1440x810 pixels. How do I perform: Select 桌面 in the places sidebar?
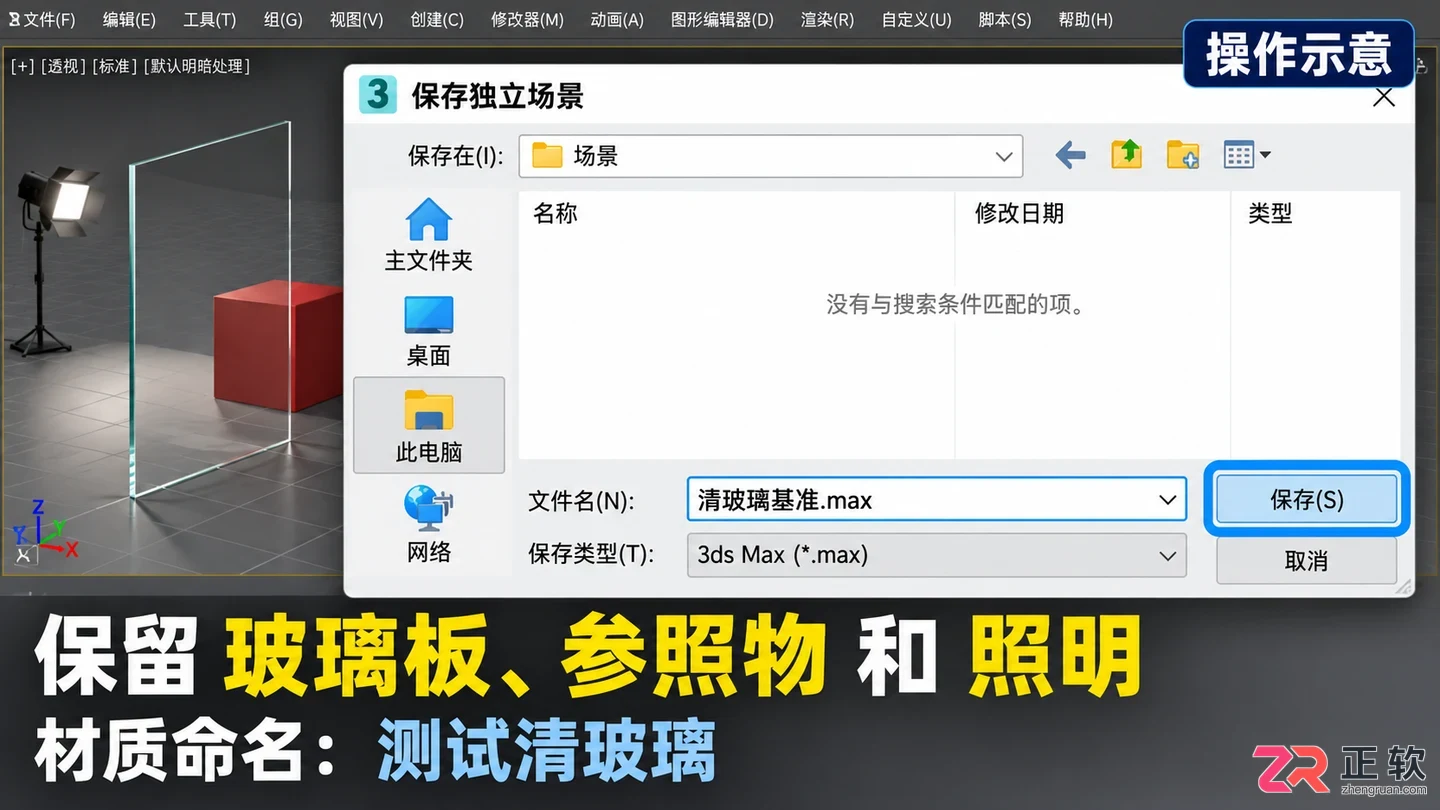[x=429, y=331]
